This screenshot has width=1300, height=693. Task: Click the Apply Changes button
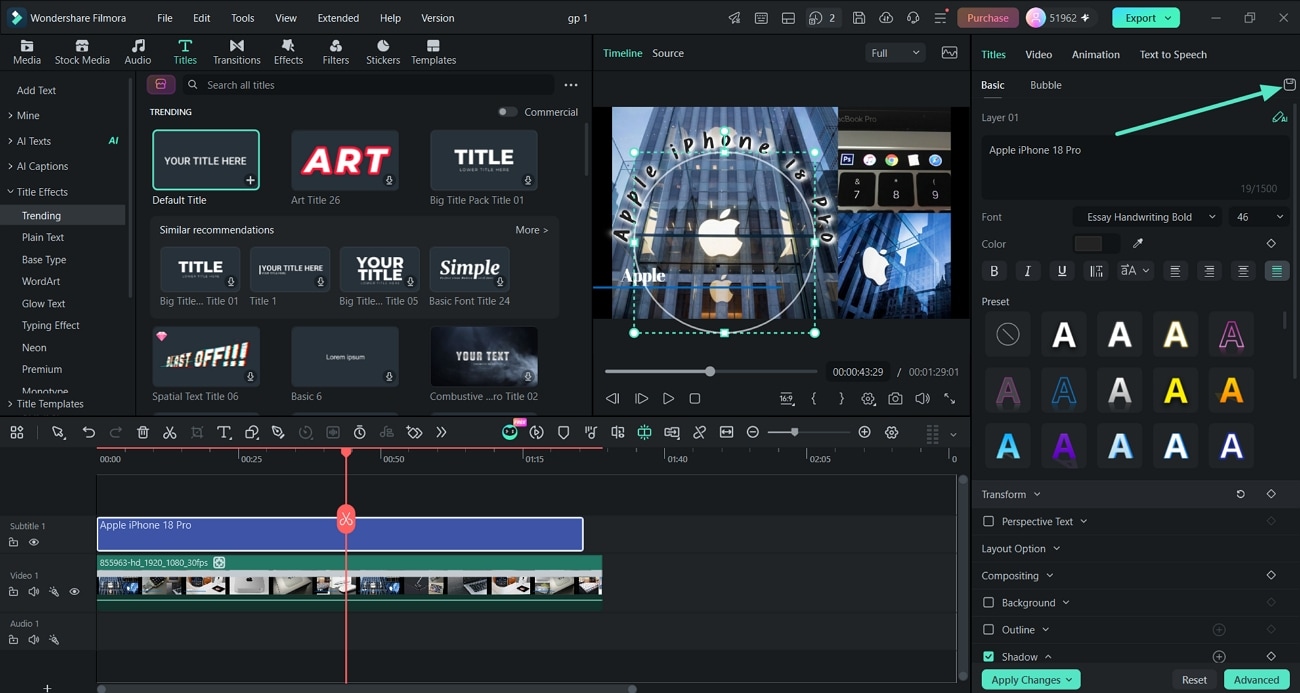point(1032,679)
